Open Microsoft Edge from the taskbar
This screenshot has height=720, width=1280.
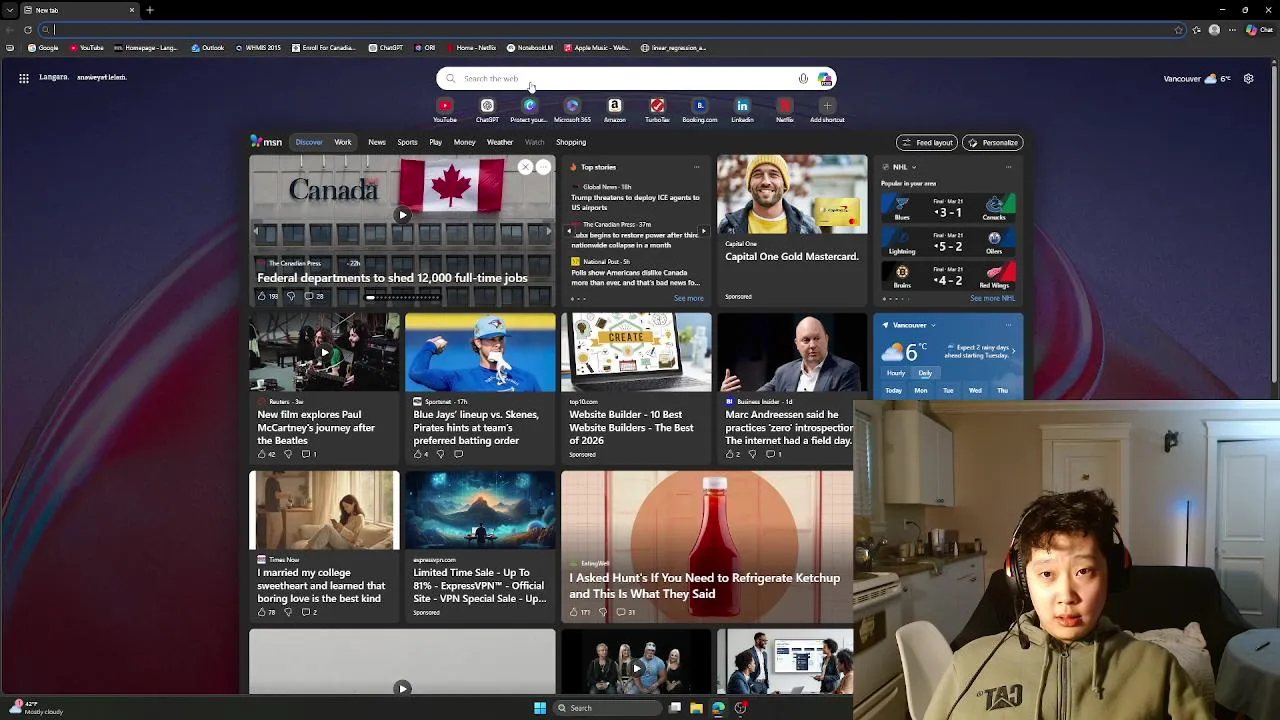coord(718,708)
